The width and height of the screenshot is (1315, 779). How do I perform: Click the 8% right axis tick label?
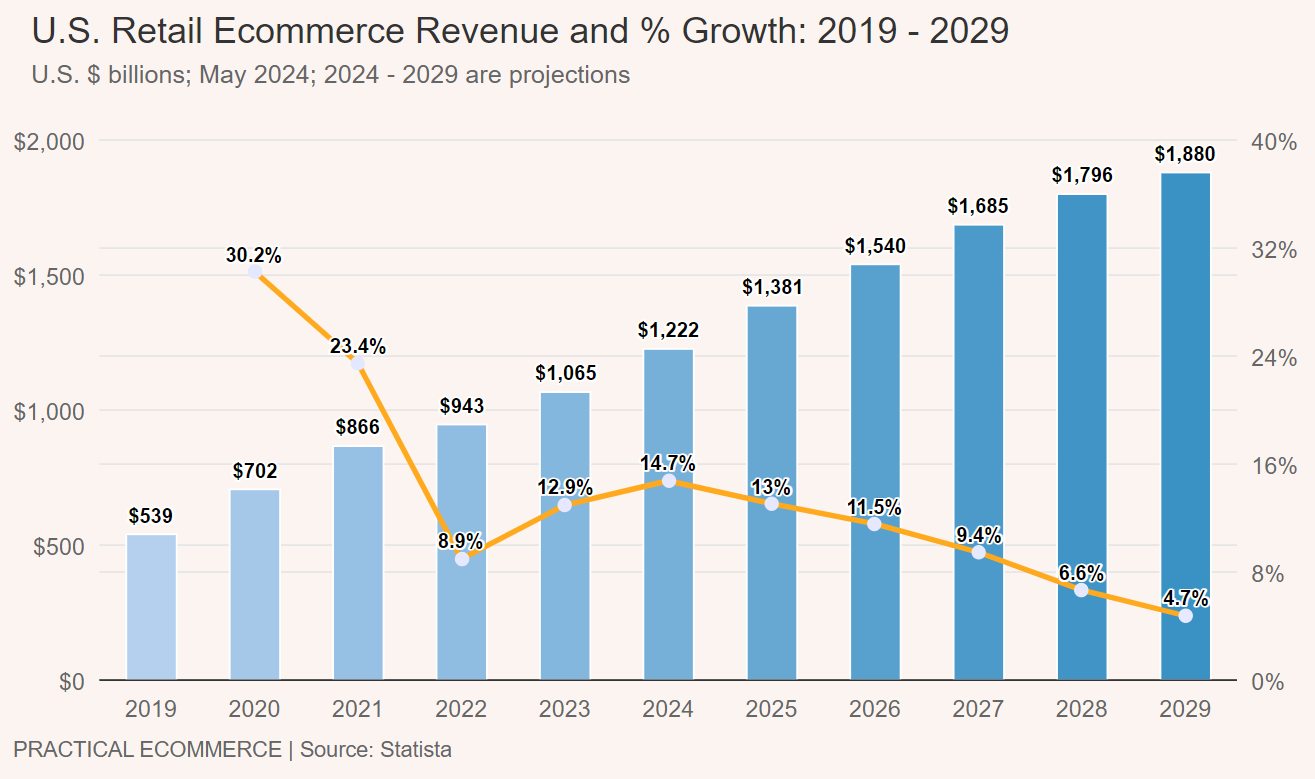point(1268,573)
